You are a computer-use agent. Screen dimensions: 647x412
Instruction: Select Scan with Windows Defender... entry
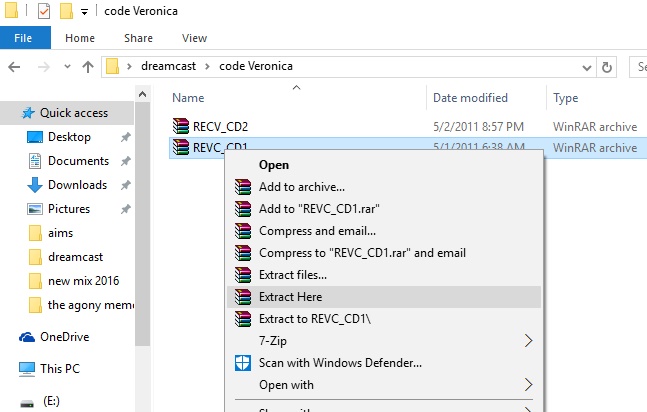tap(384, 363)
